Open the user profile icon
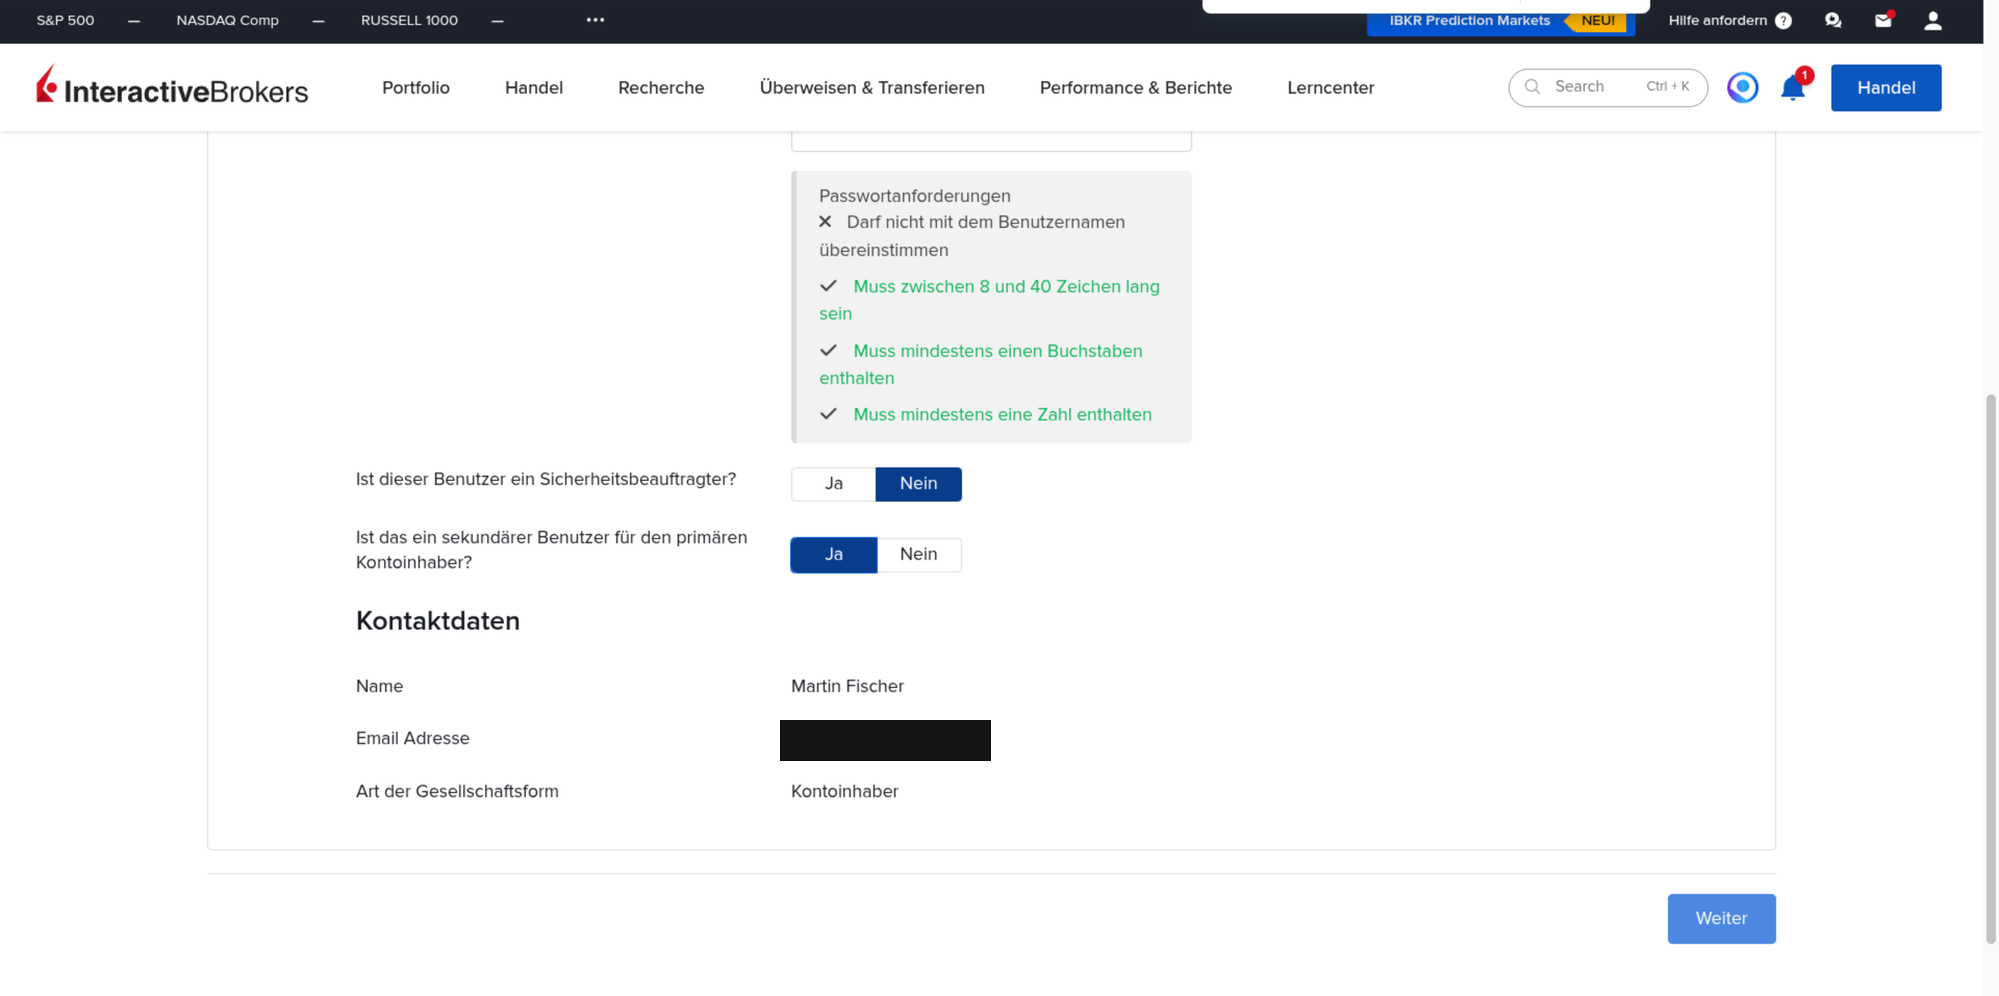 click(1933, 20)
